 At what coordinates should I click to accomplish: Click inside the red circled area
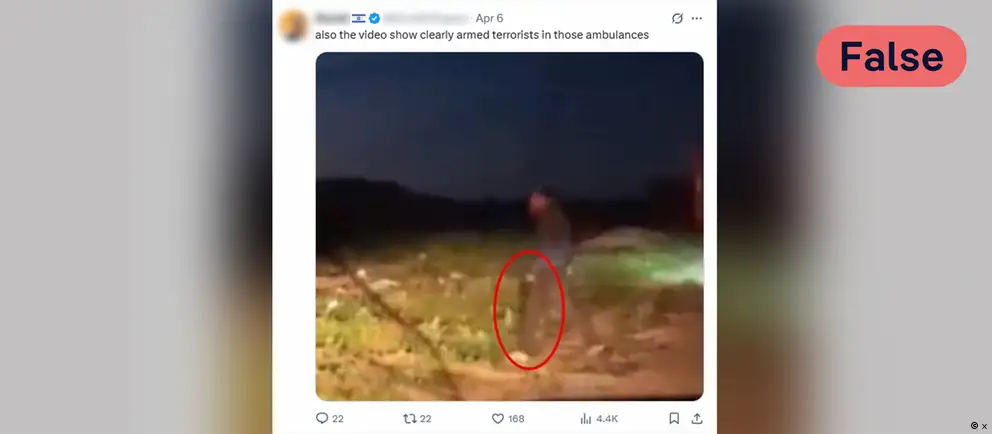529,309
